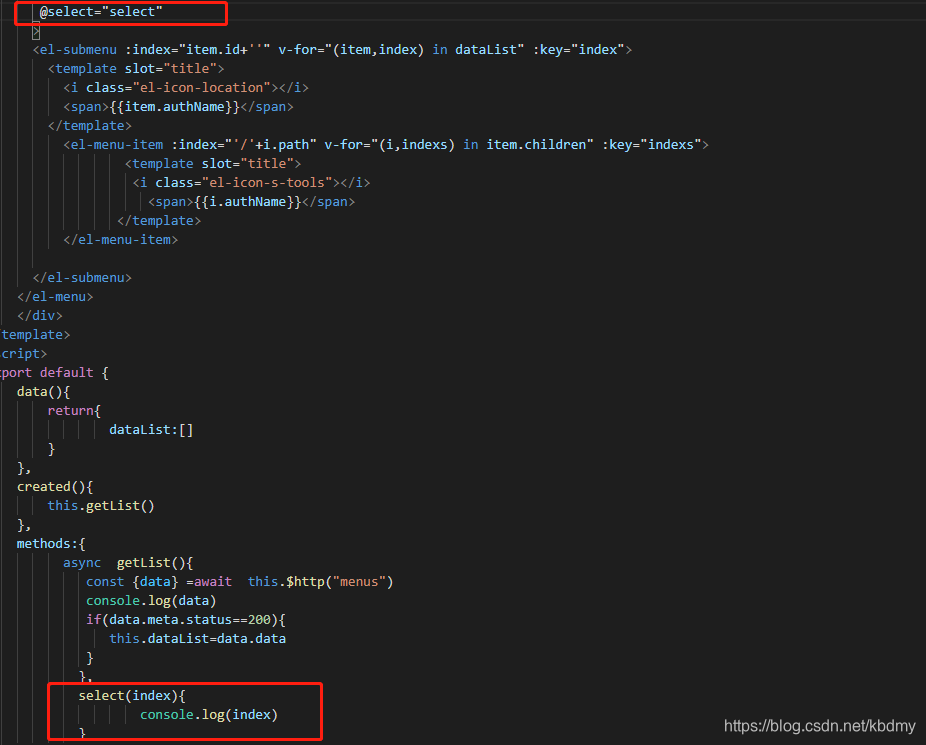Click the closing </el-menu-item> tag
Viewport: 926px width, 745px height.
tap(120, 240)
